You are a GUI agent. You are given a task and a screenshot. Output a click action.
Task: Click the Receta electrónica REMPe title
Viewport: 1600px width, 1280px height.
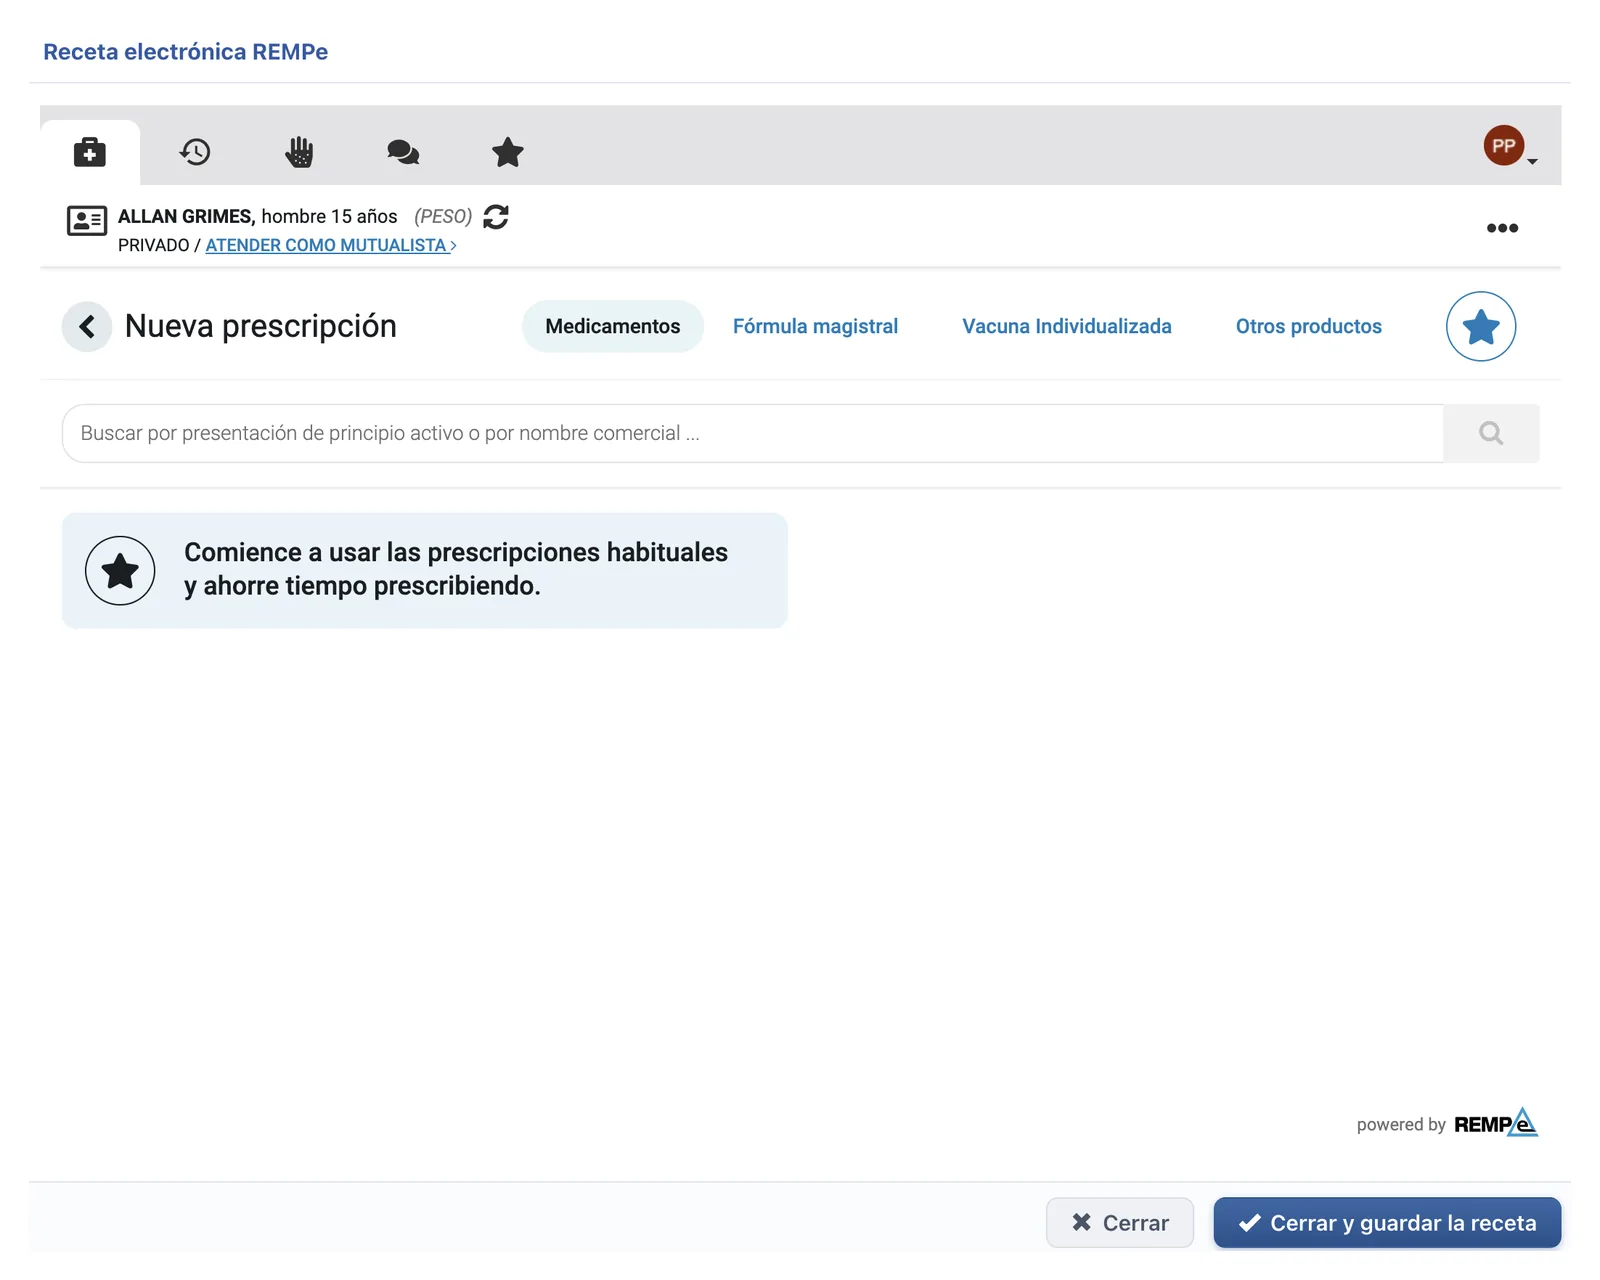pos(186,52)
